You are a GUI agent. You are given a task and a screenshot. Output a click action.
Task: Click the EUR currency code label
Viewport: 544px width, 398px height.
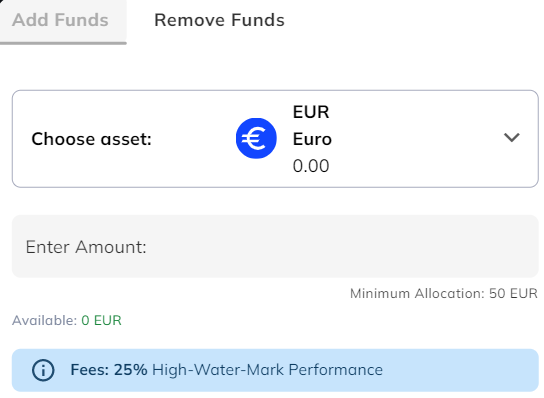point(311,112)
